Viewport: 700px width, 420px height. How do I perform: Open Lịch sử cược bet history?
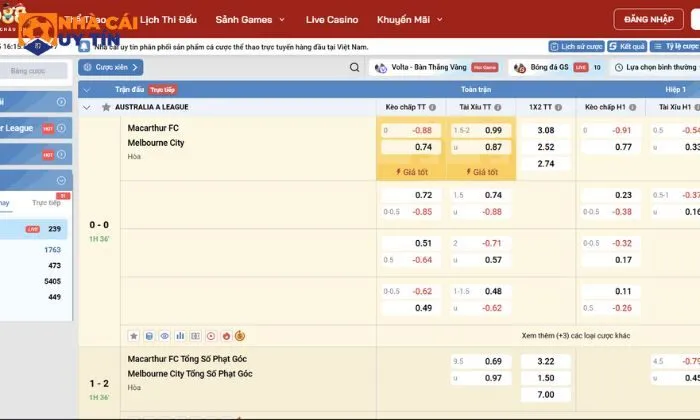pos(576,46)
